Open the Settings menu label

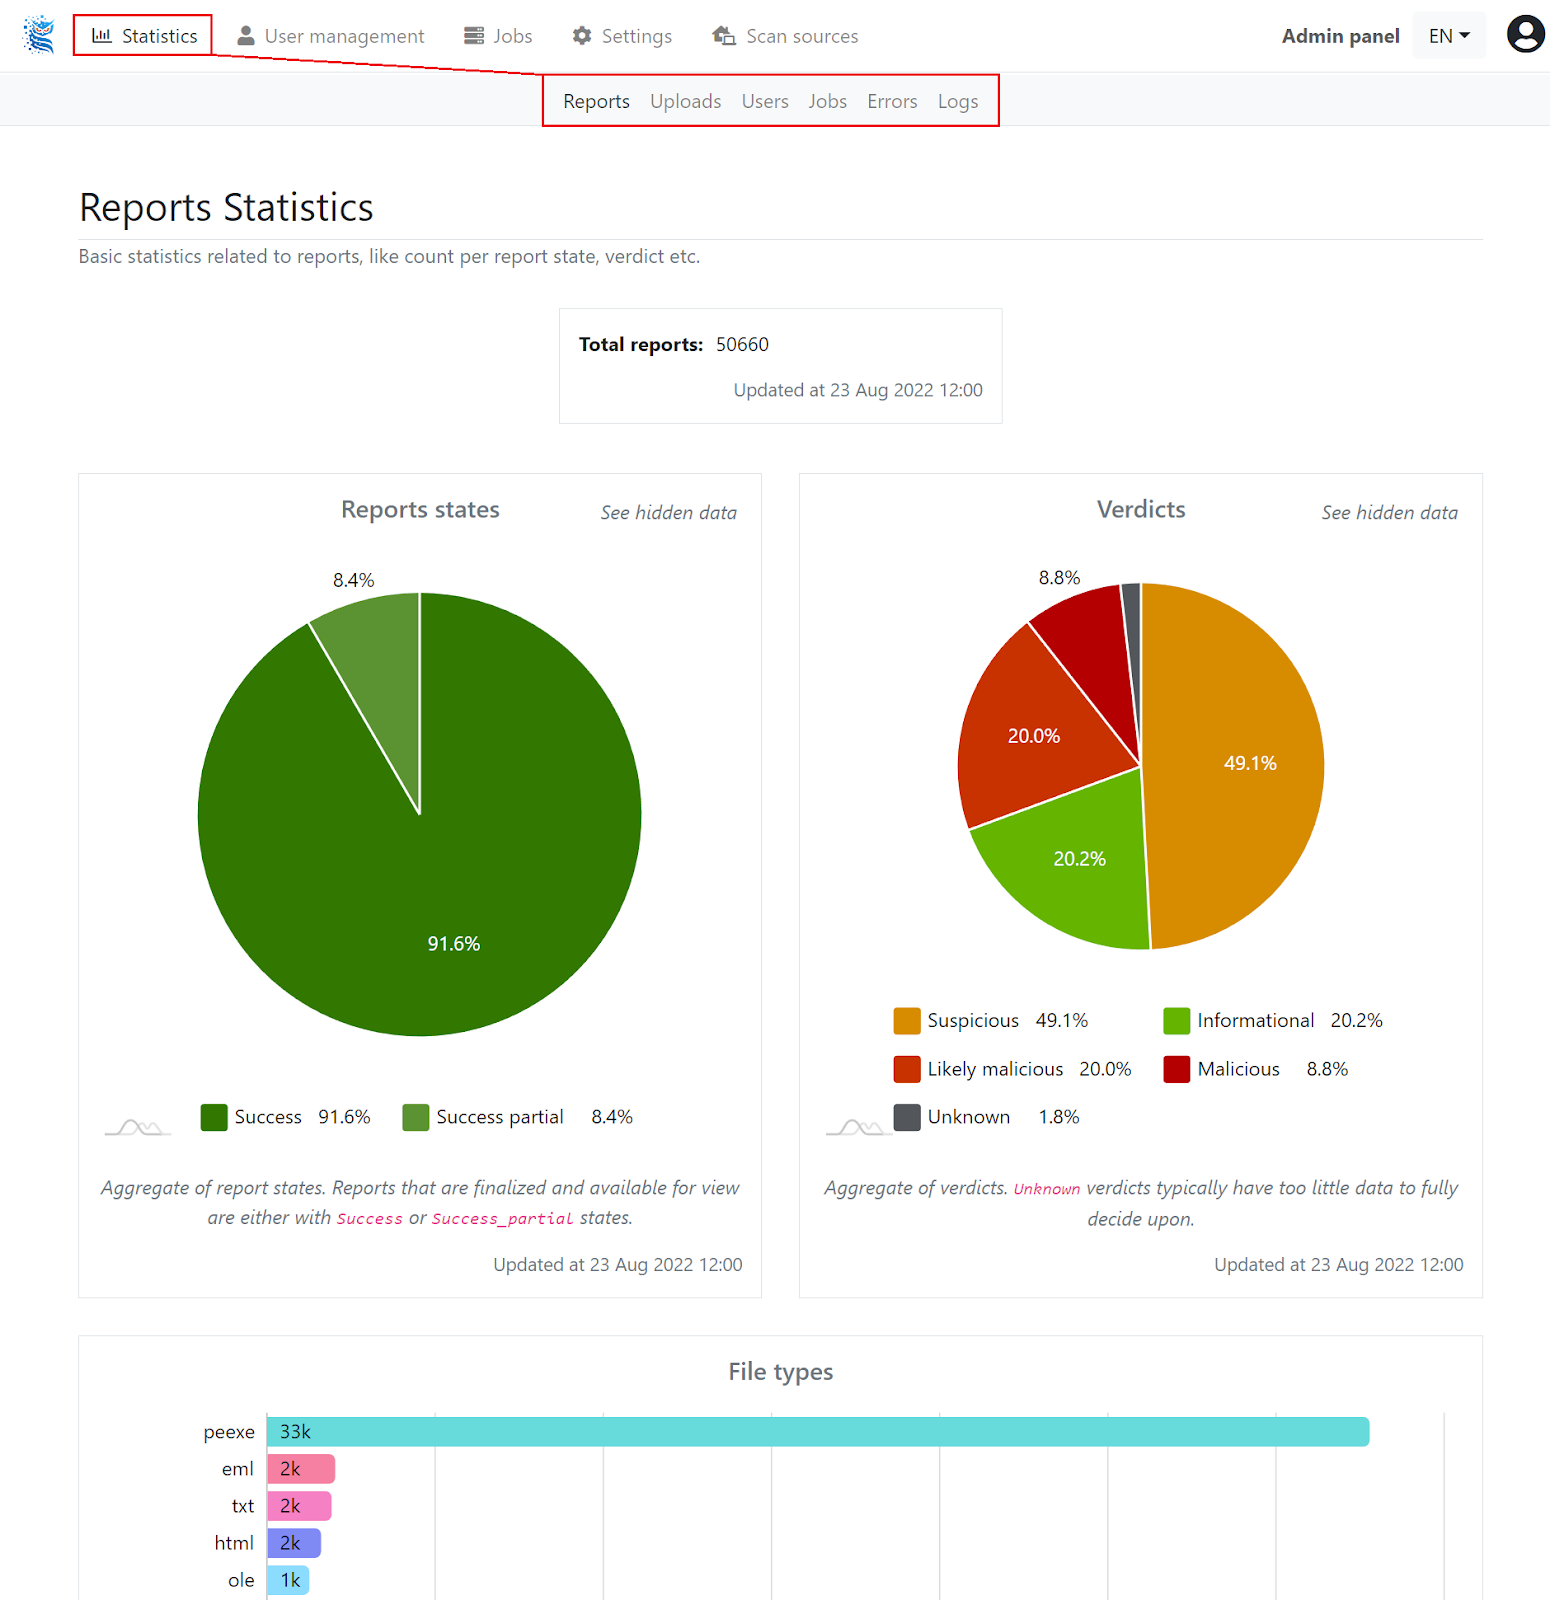pos(637,36)
